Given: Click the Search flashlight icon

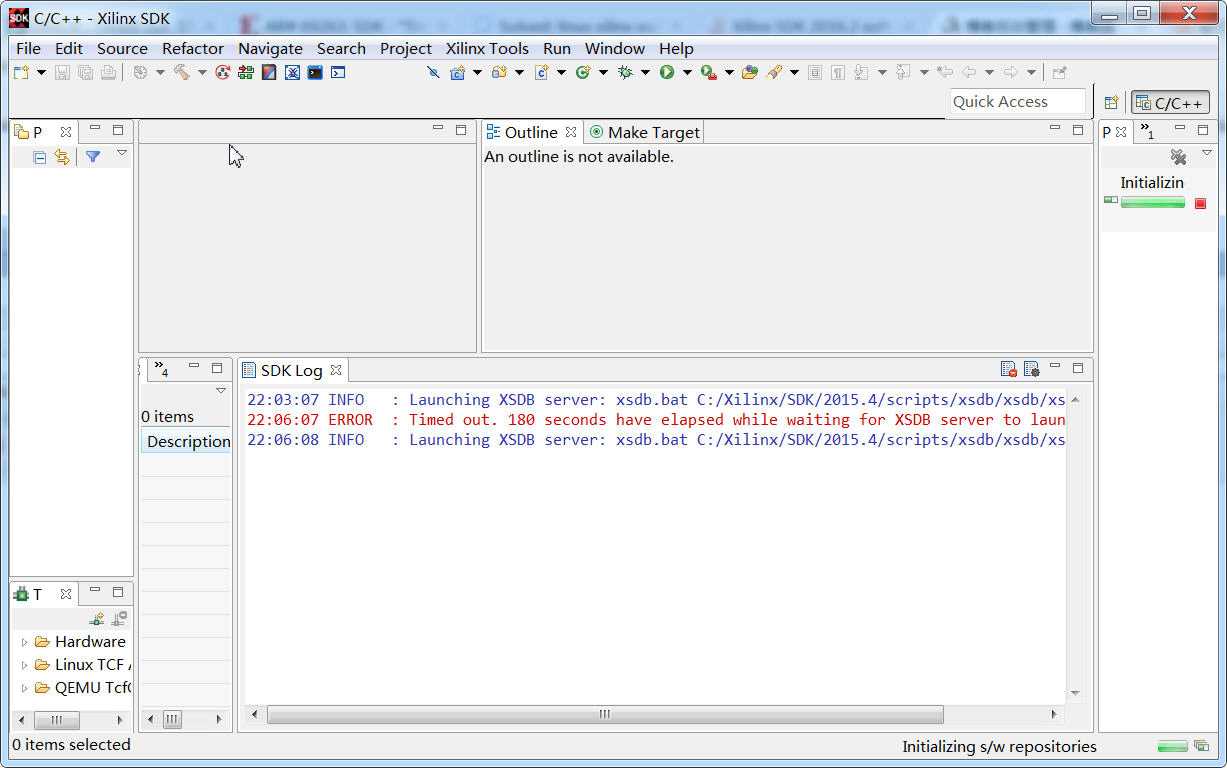Looking at the screenshot, I should pos(774,72).
